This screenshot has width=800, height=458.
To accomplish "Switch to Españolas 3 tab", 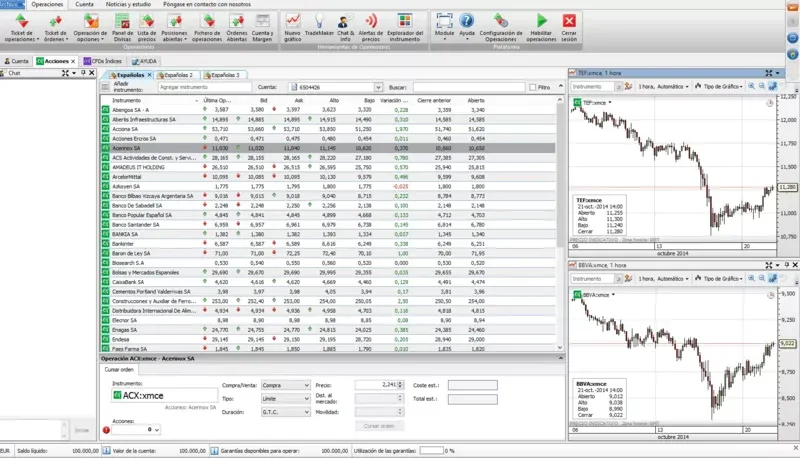I will click(x=222, y=75).
